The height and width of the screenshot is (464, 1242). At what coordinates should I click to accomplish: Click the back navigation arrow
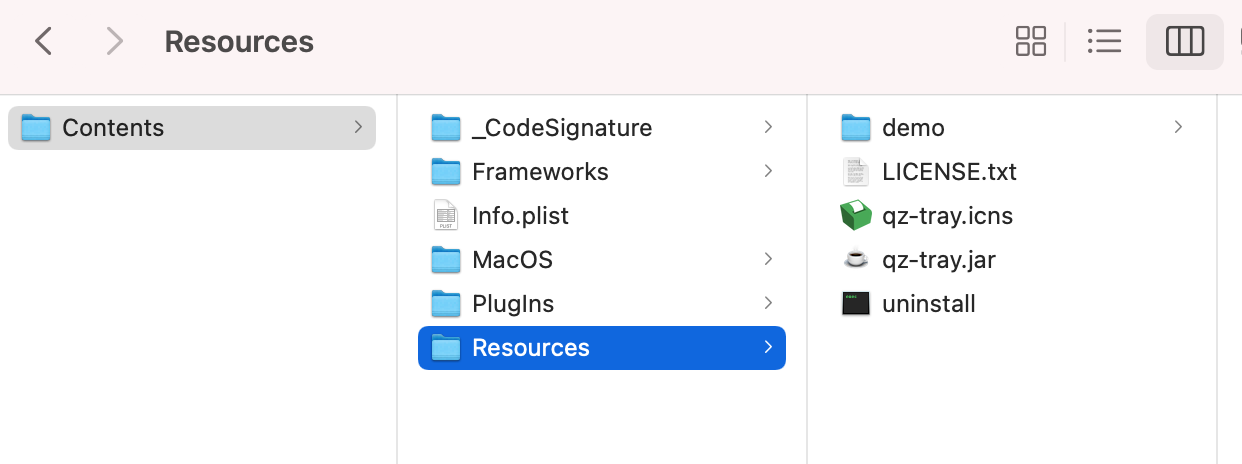(x=43, y=41)
